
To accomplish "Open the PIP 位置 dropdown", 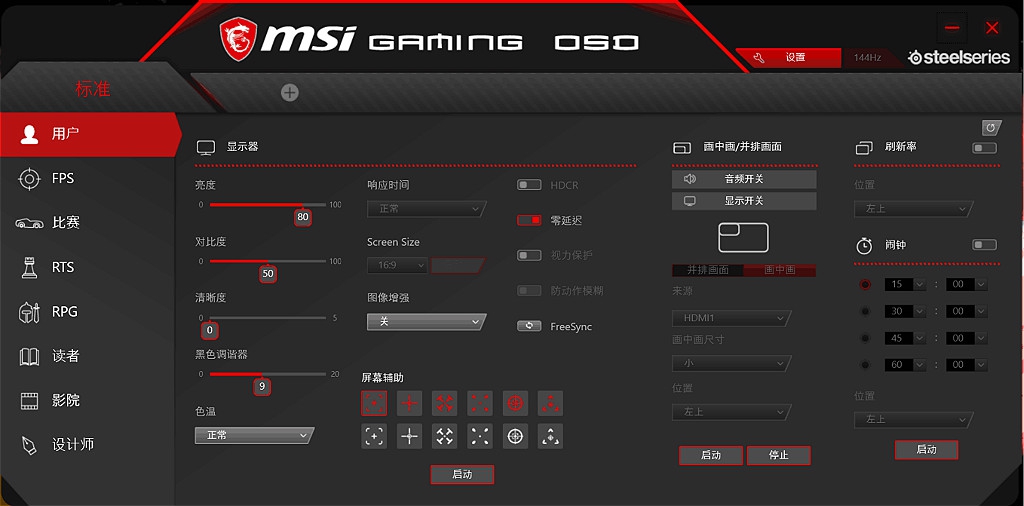I will click(x=731, y=412).
